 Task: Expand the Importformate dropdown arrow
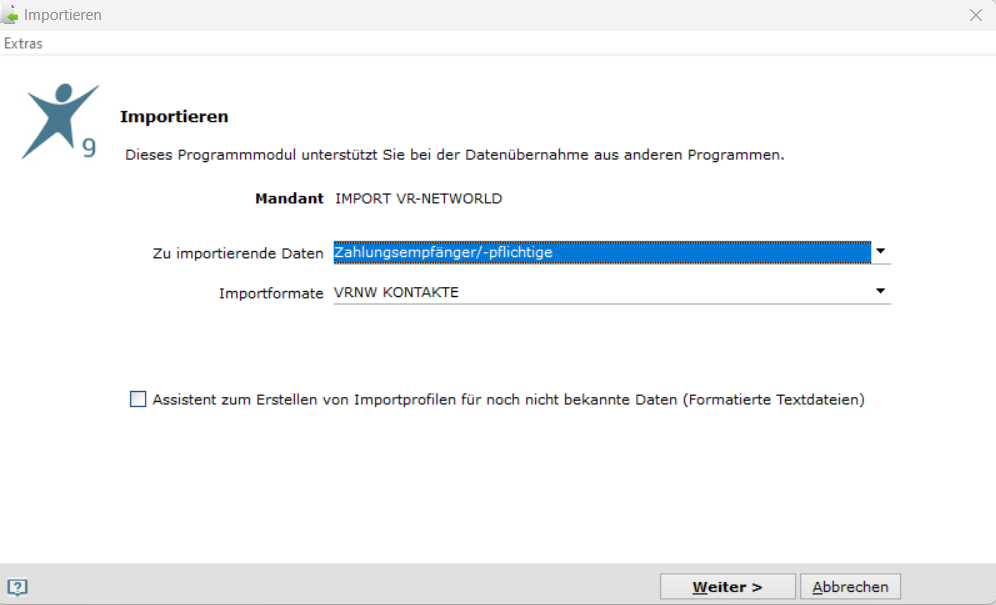coord(880,292)
